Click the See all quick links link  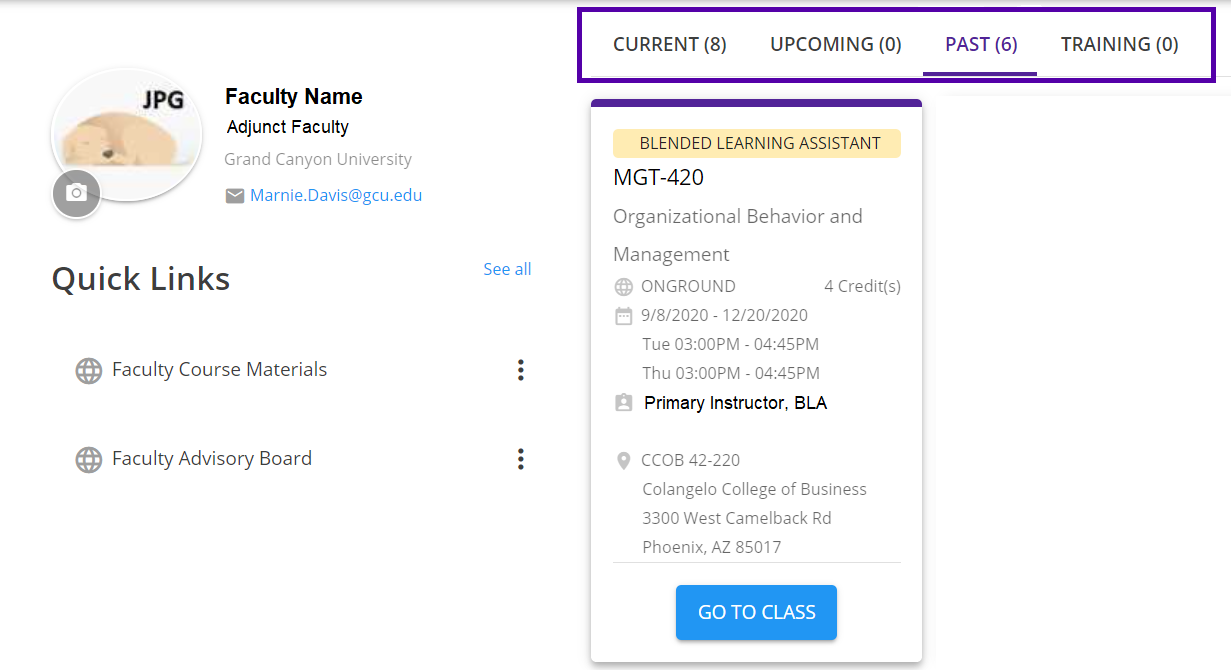pyautogui.click(x=507, y=269)
